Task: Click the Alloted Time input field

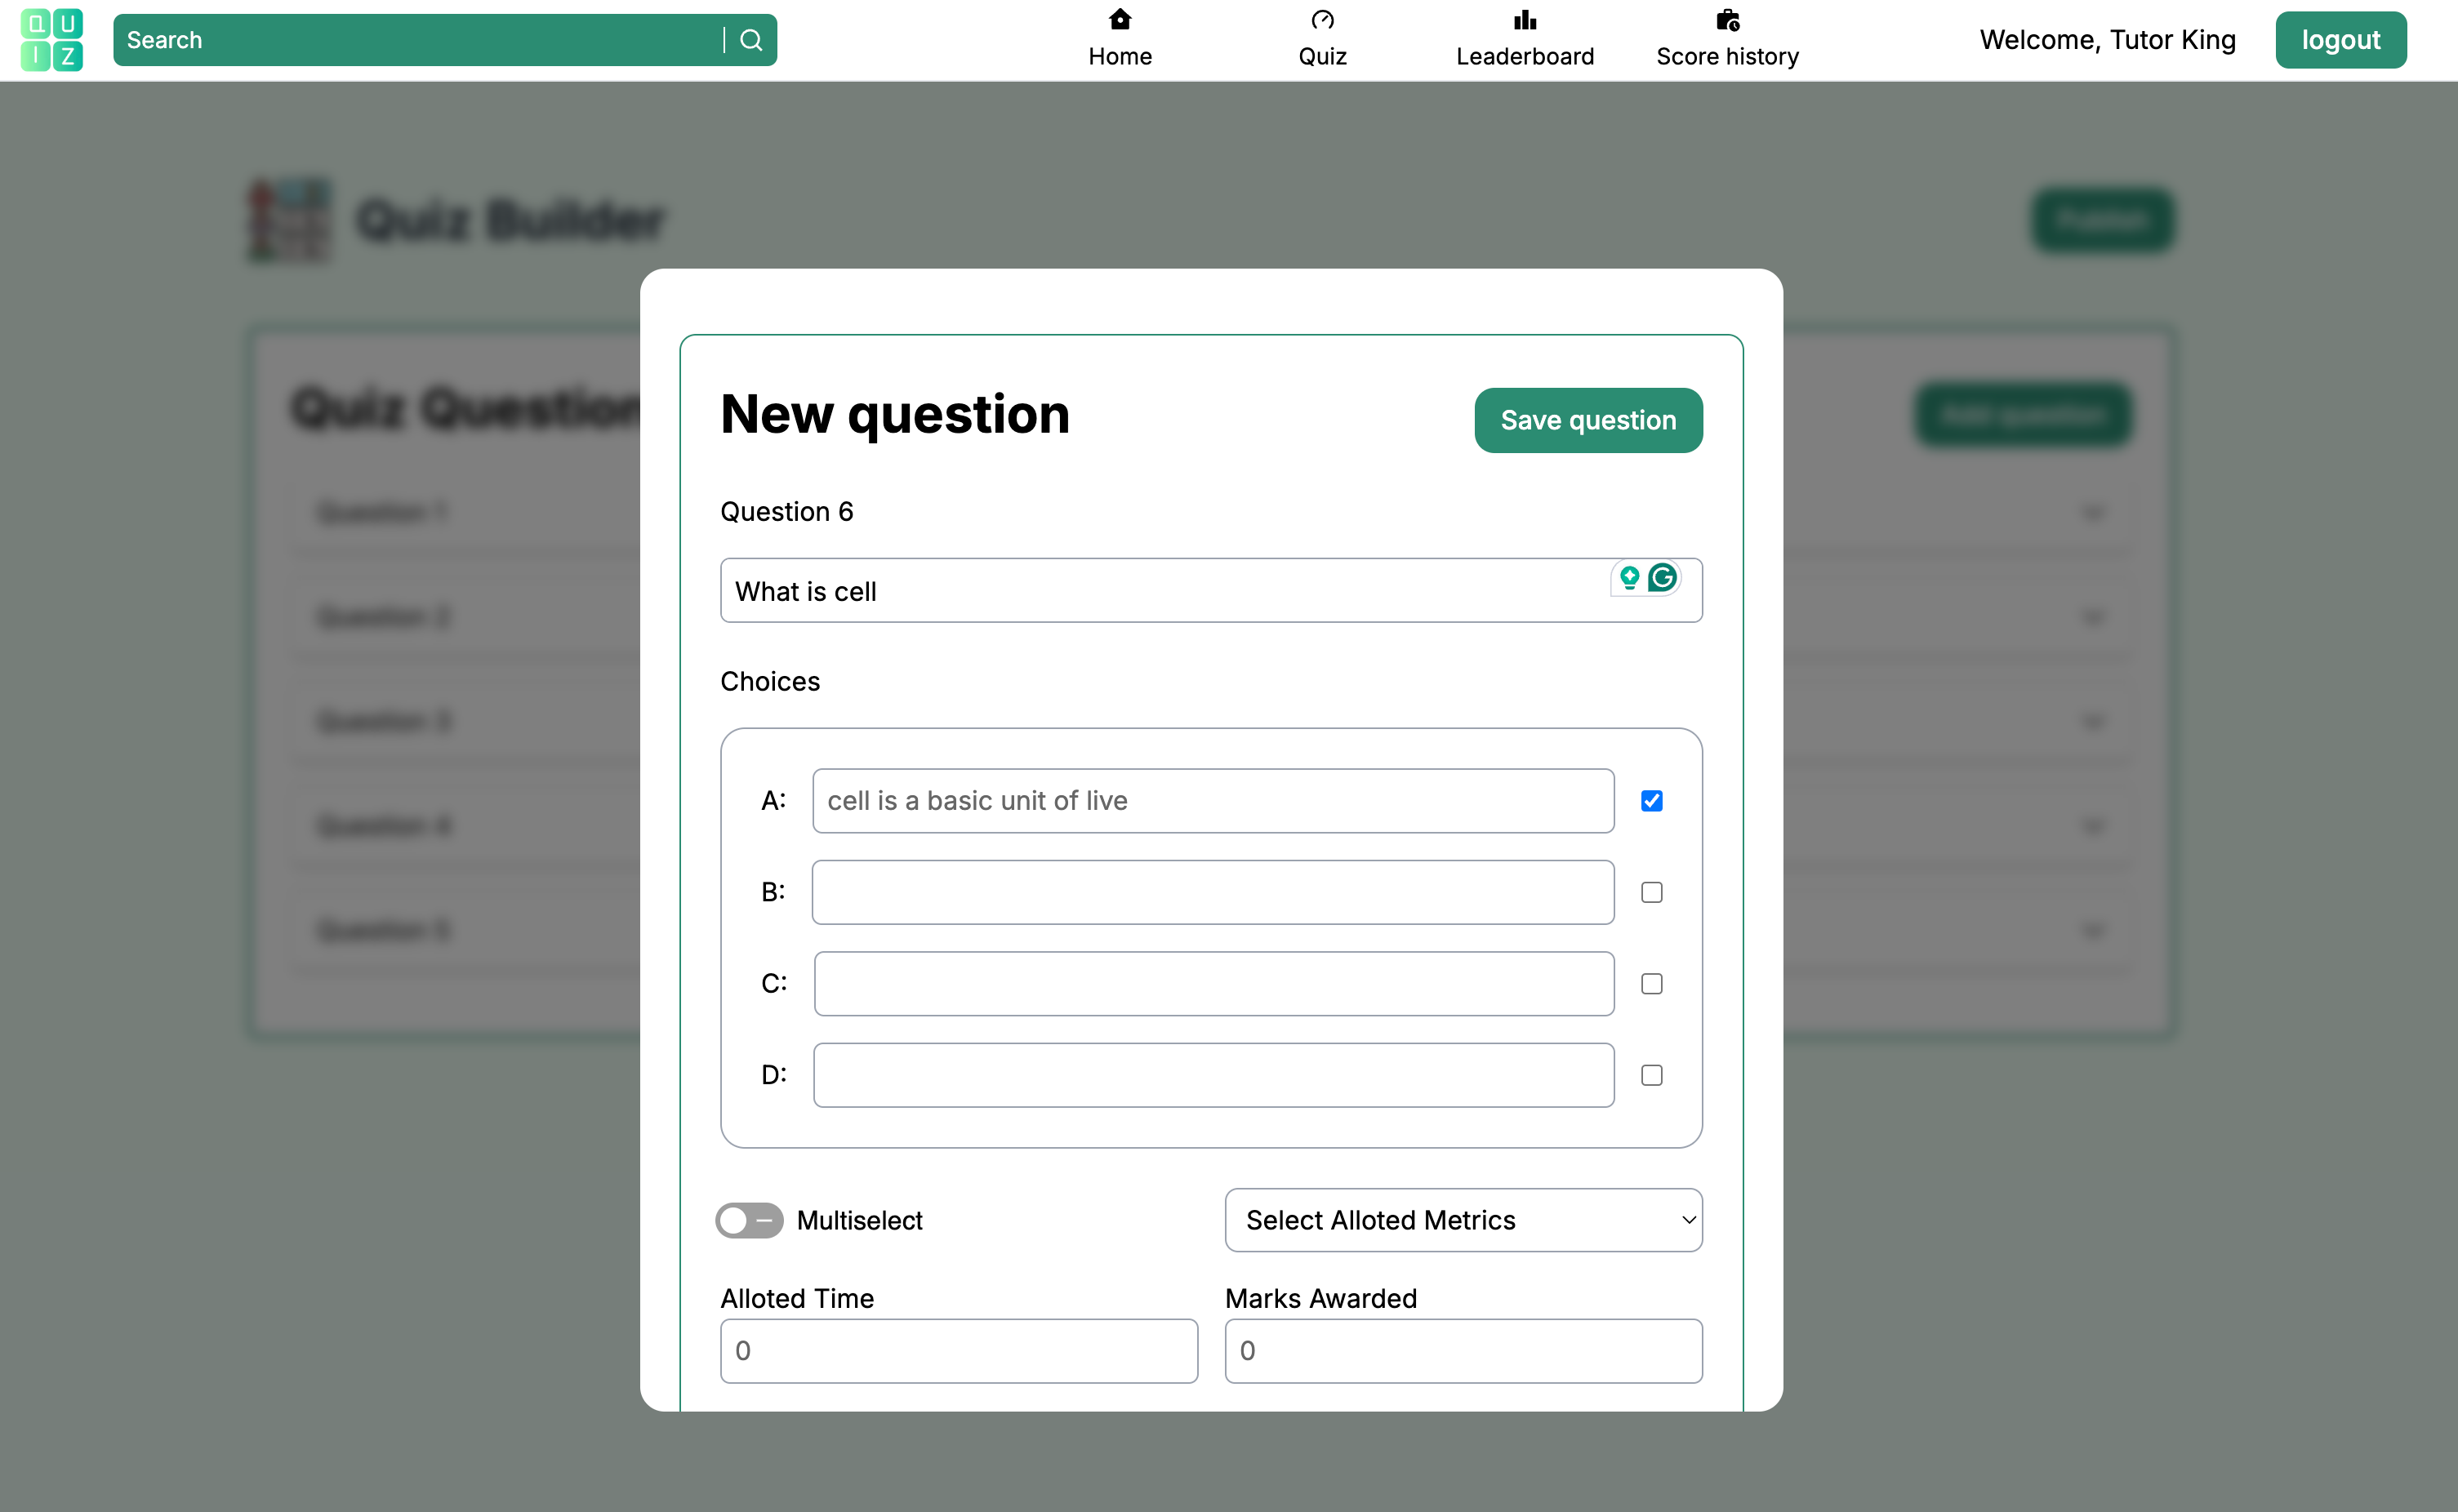Action: click(x=958, y=1350)
